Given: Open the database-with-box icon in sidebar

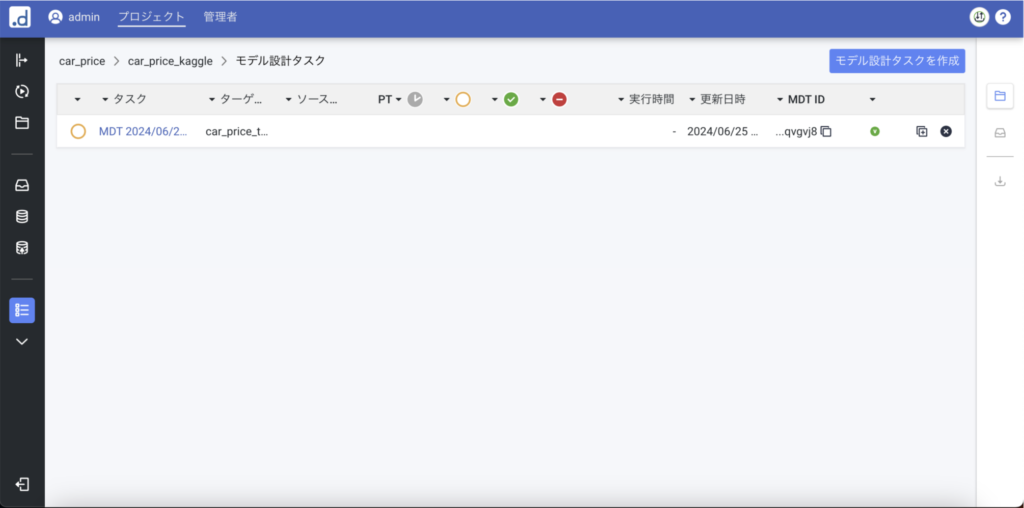Looking at the screenshot, I should pos(22,248).
